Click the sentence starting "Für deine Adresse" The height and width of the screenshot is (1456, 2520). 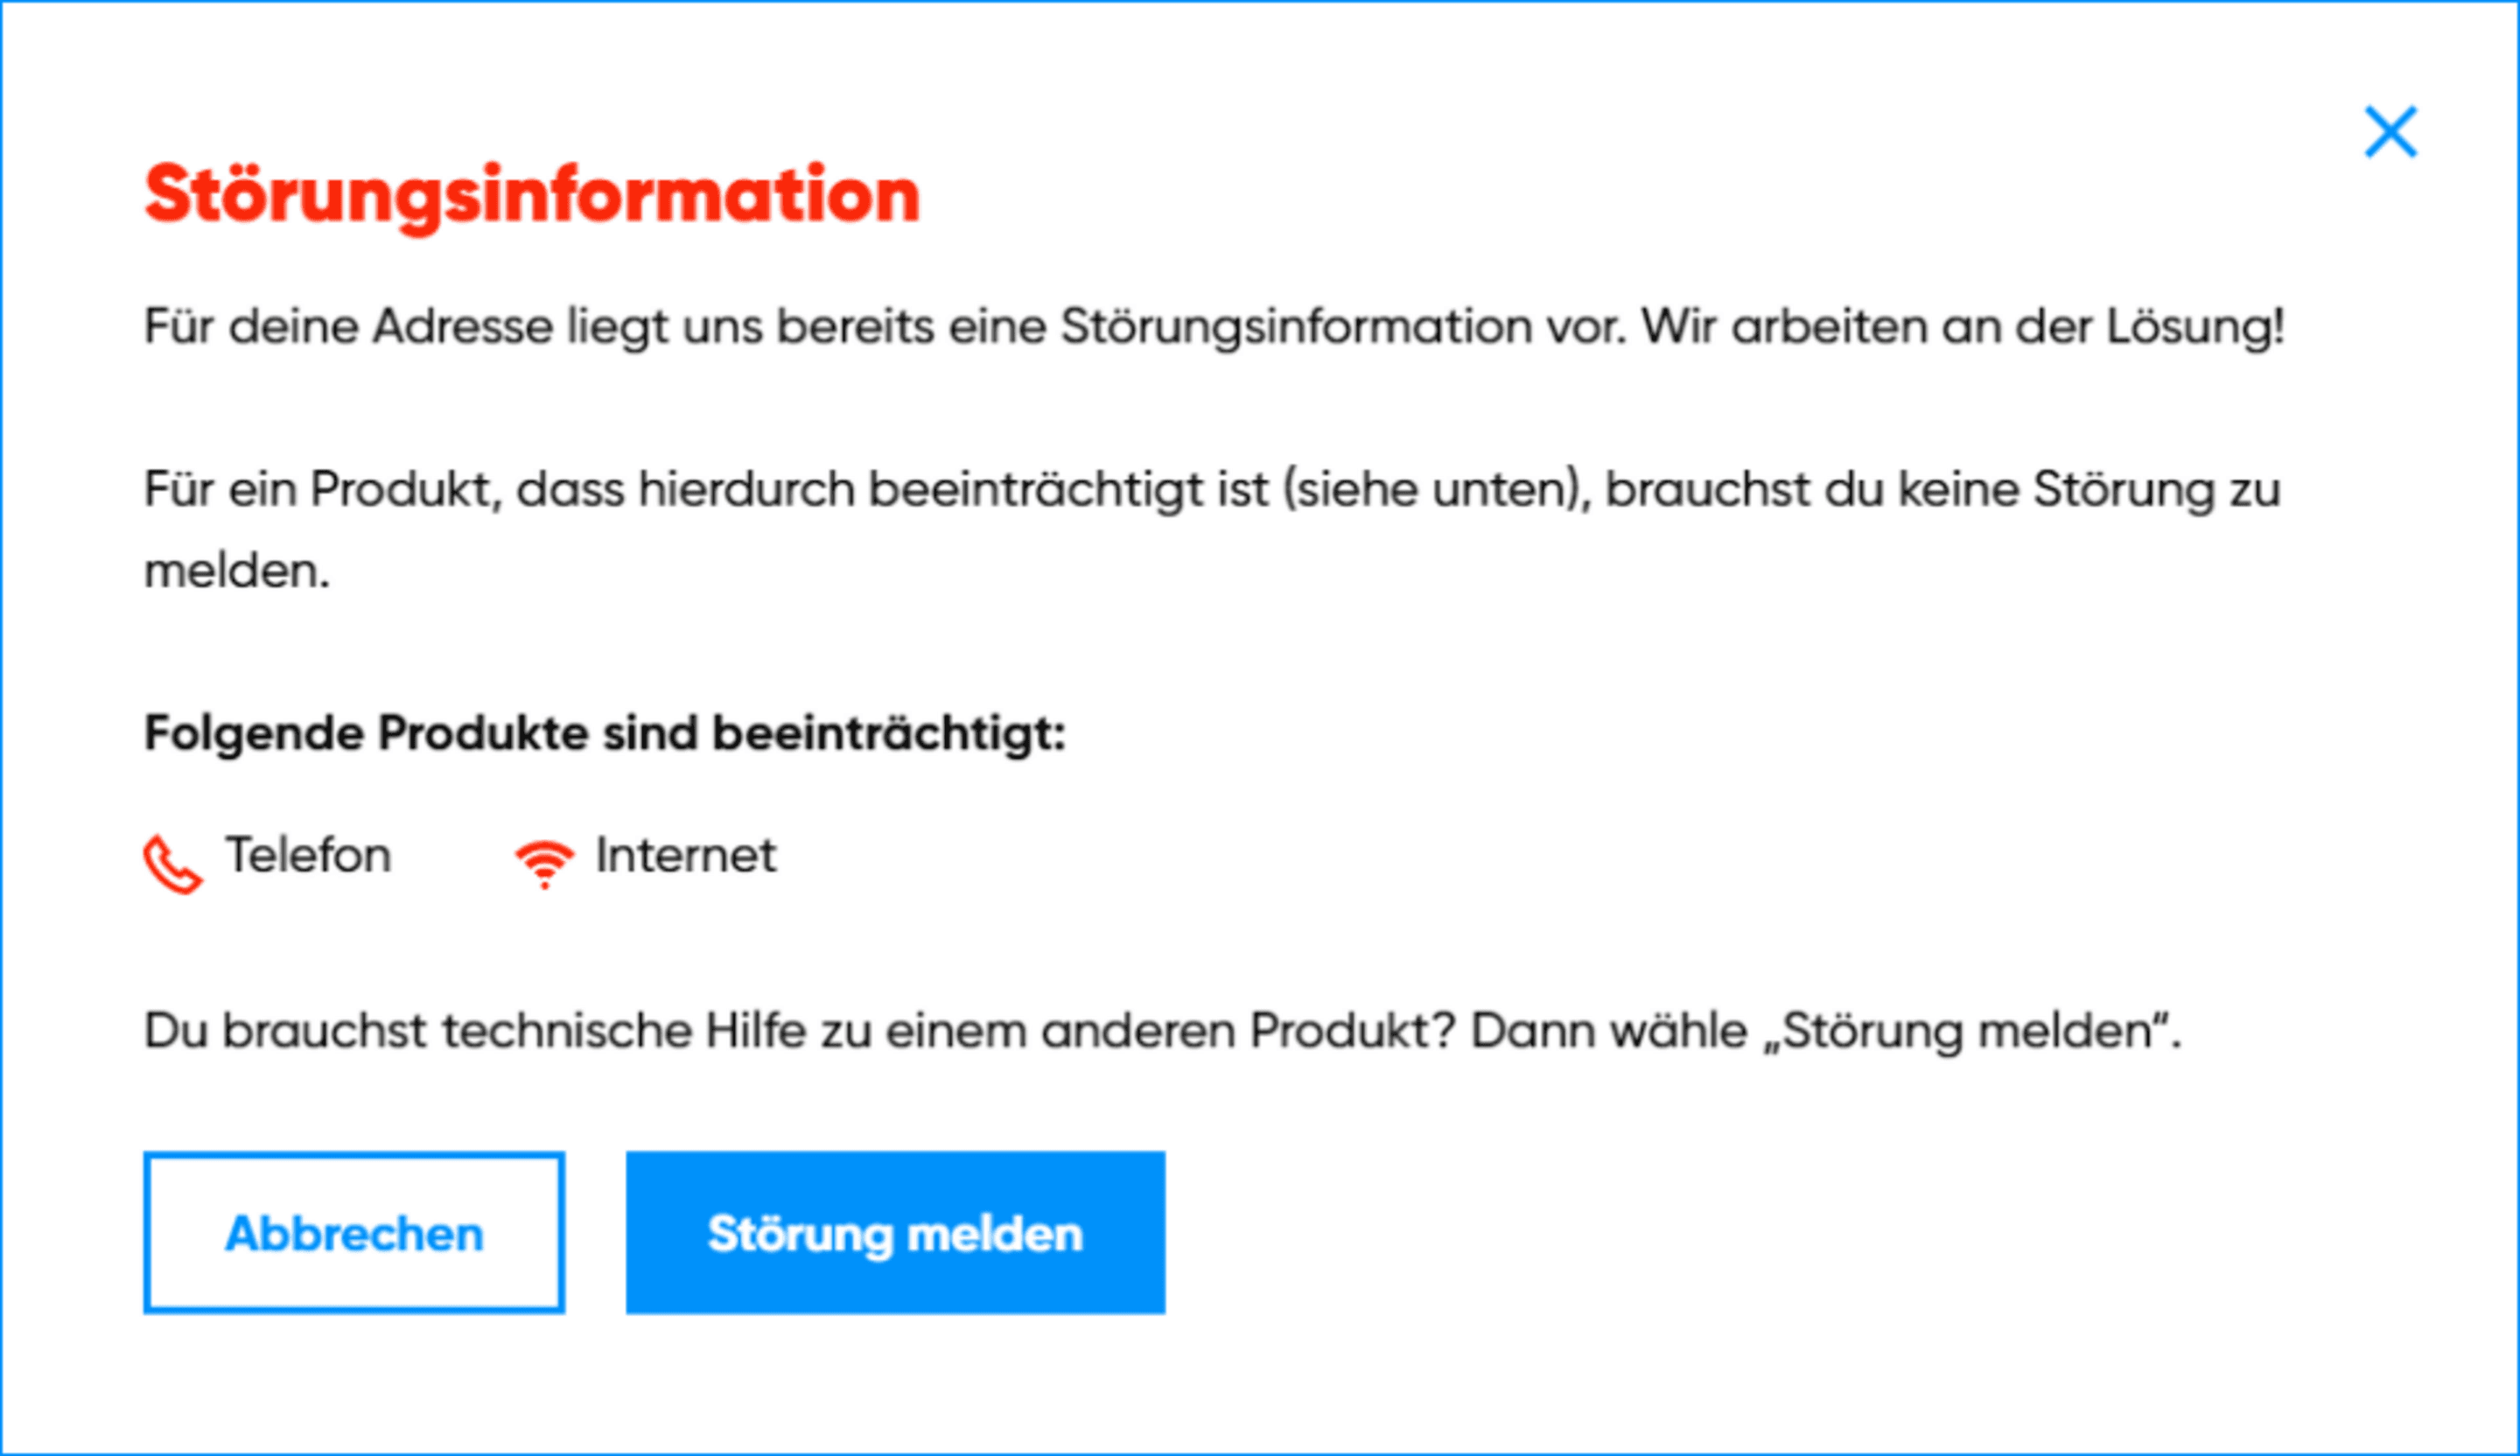coord(700,327)
